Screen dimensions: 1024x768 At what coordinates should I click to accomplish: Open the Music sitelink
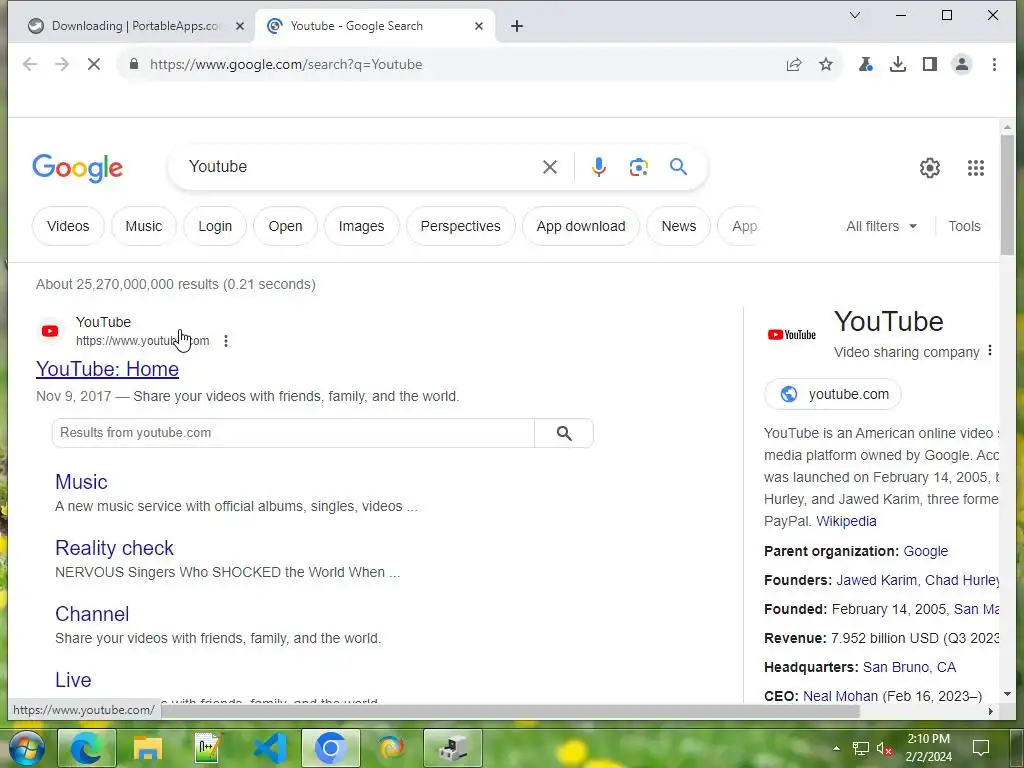pyautogui.click(x=81, y=482)
